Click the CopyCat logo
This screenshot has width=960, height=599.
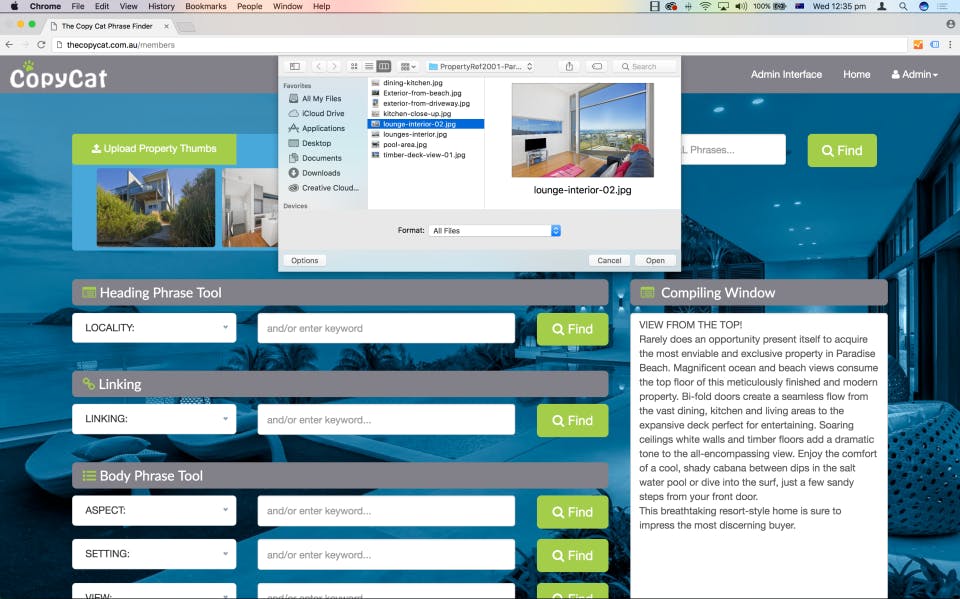click(58, 75)
